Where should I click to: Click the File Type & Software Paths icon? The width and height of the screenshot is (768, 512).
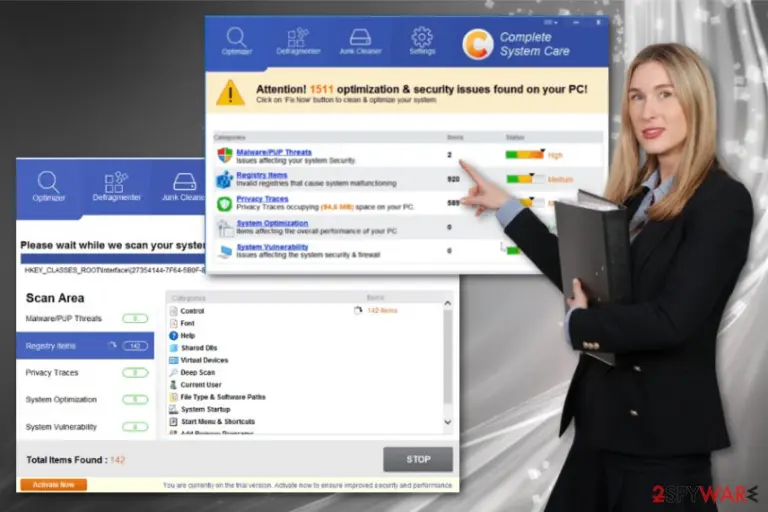[x=173, y=397]
